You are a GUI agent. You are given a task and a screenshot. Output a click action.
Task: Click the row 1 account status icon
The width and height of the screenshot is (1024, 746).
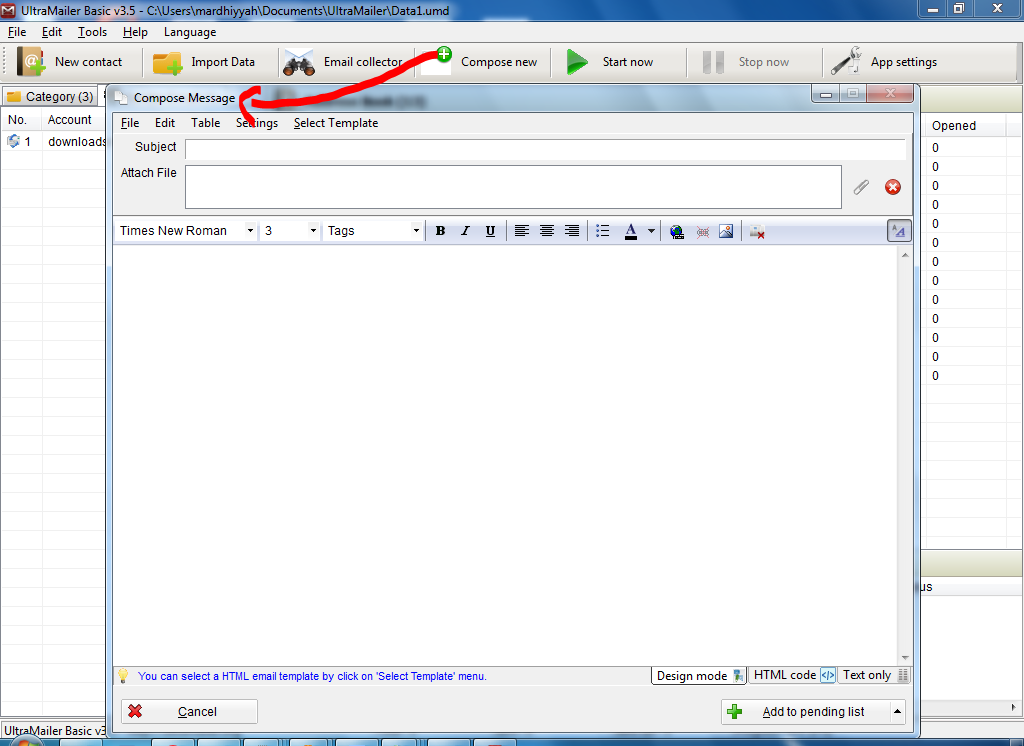click(x=13, y=141)
